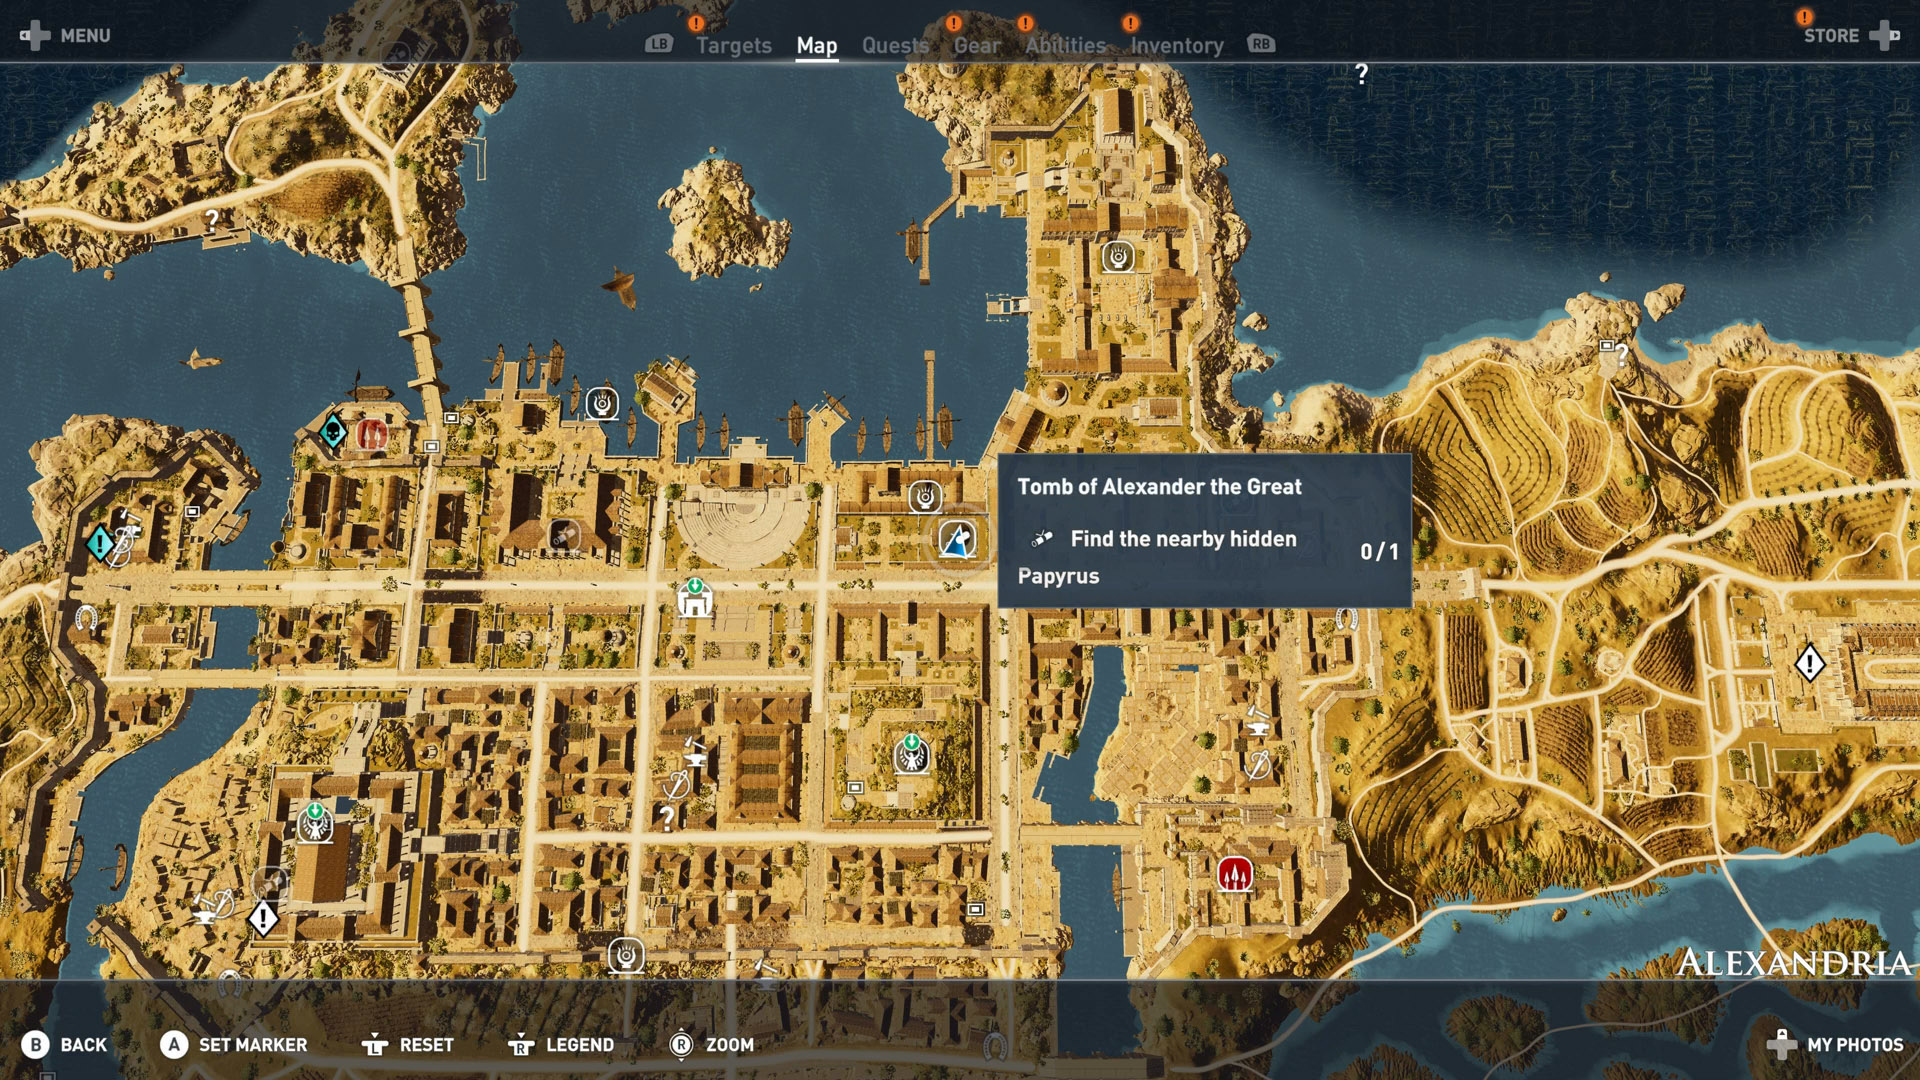
Task: Open My Photos at bottom right
Action: [x=1854, y=1044]
